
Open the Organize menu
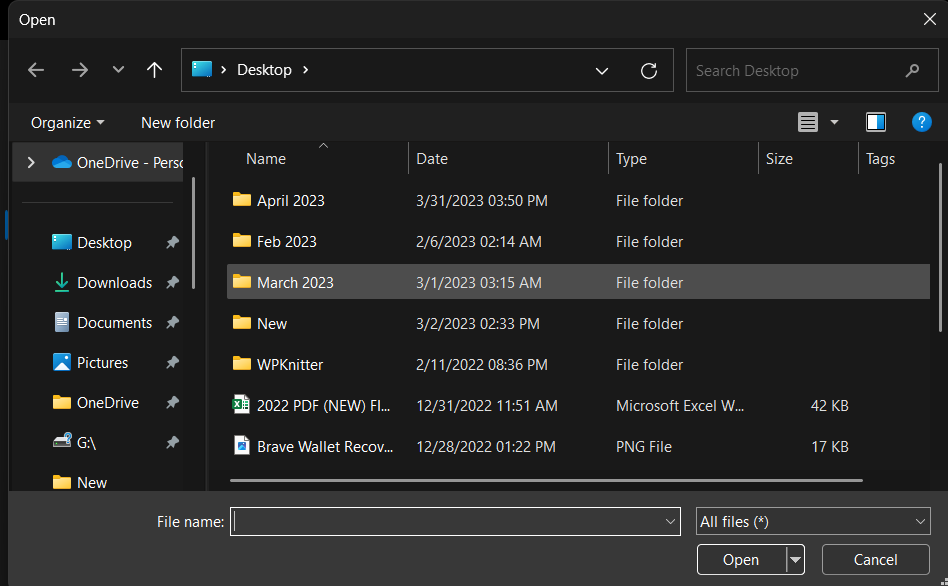tap(67, 122)
